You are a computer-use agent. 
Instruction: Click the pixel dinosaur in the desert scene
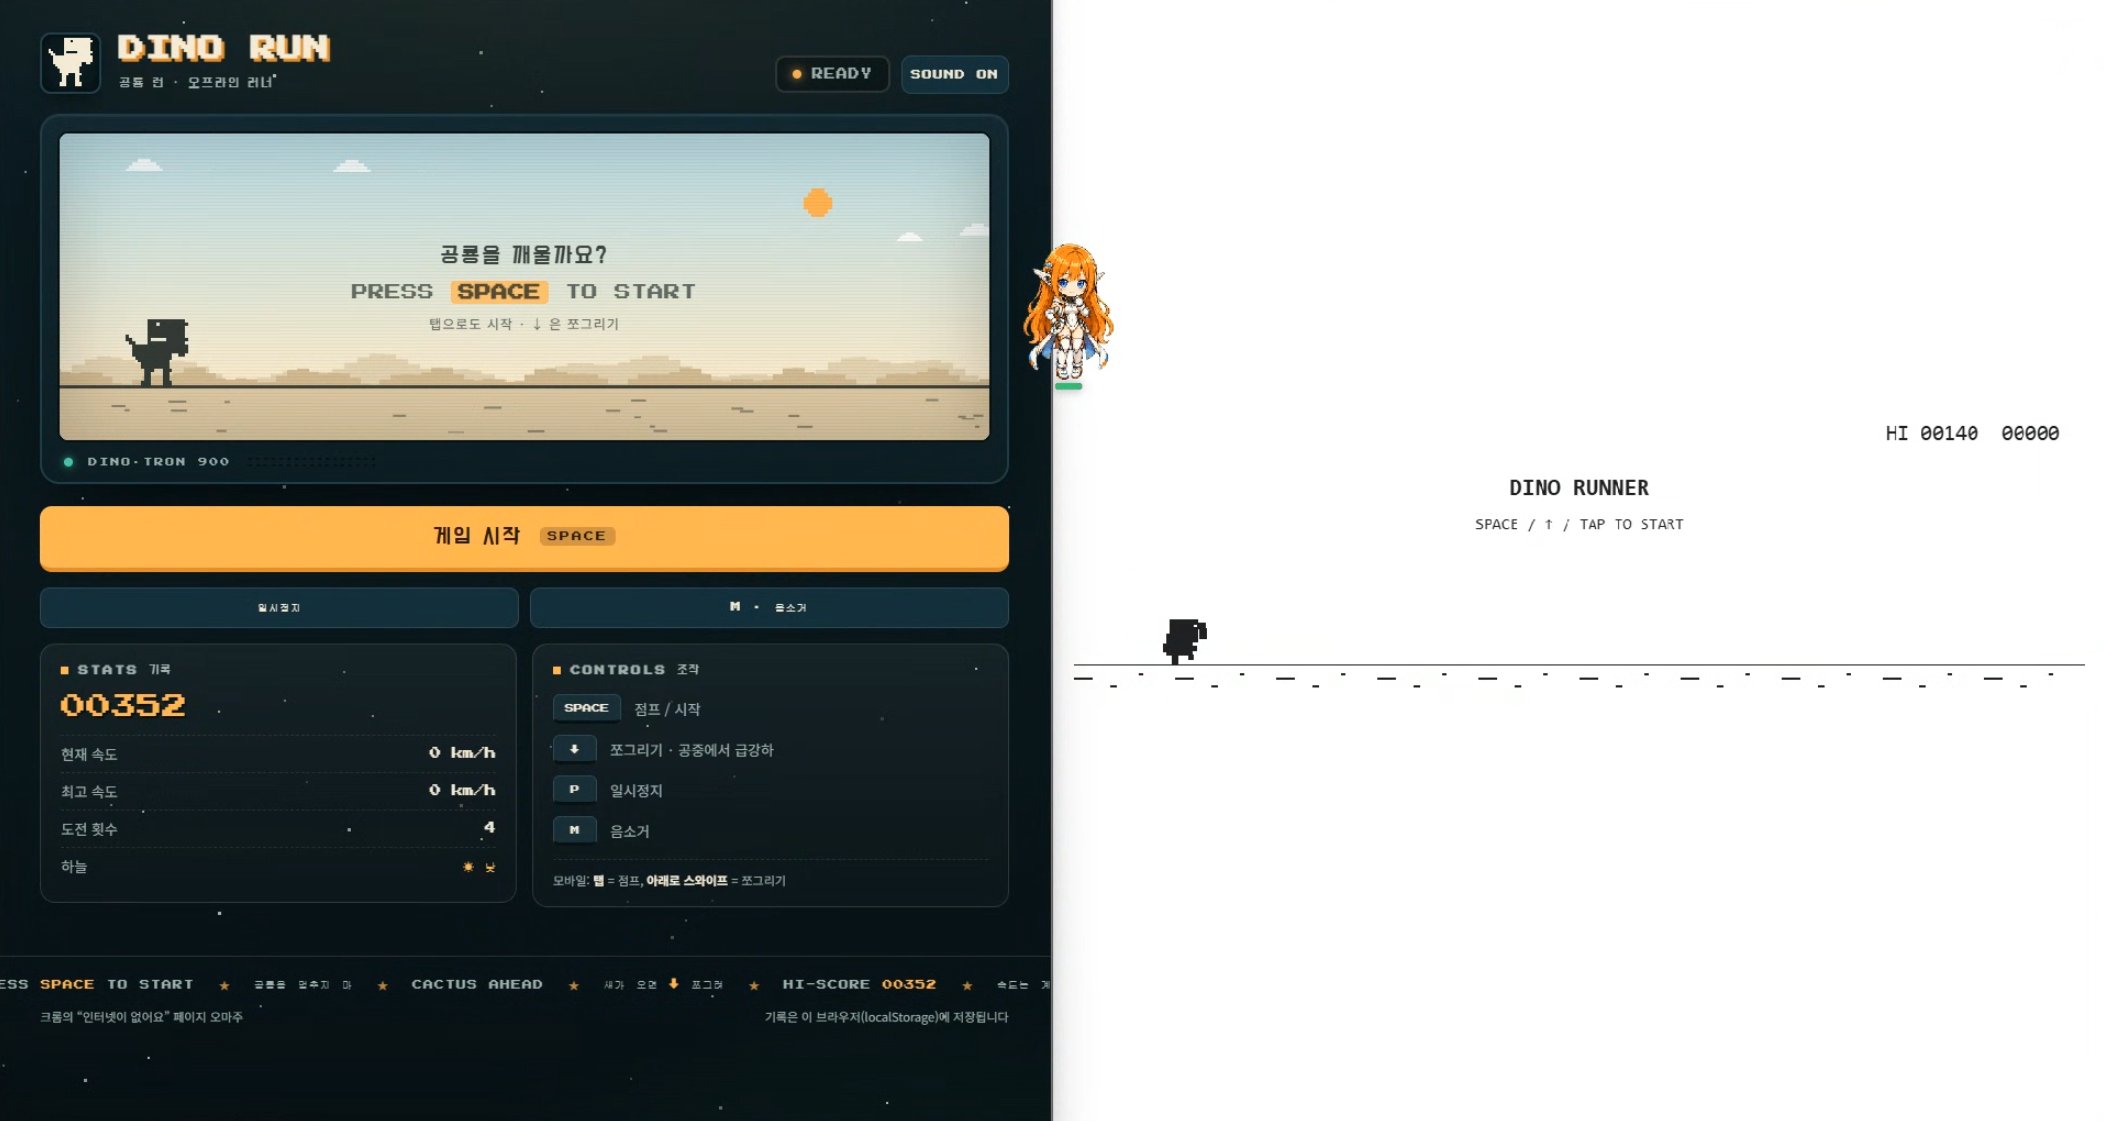click(158, 351)
